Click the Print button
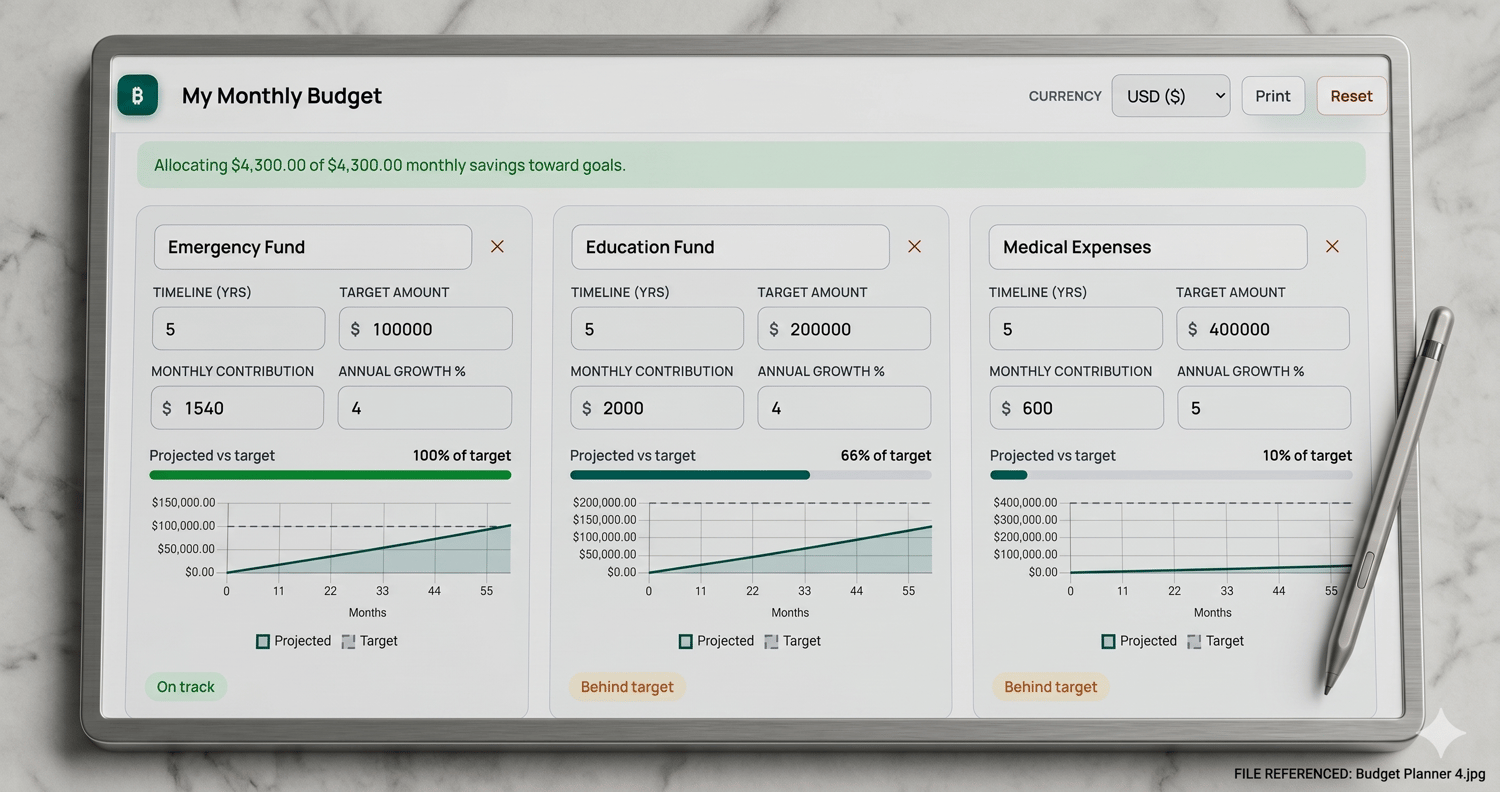Screen dimensions: 1500x792 coord(1273,96)
